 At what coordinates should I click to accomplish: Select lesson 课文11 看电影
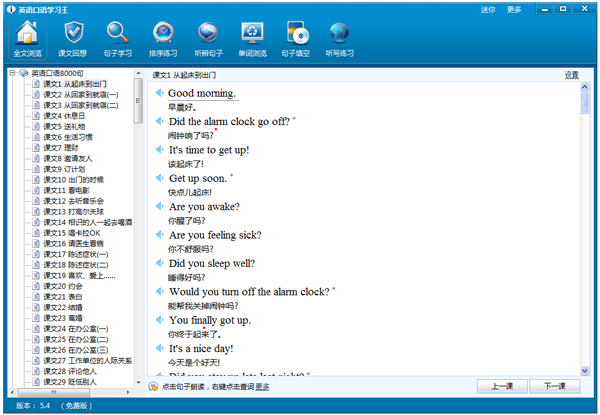(66, 190)
